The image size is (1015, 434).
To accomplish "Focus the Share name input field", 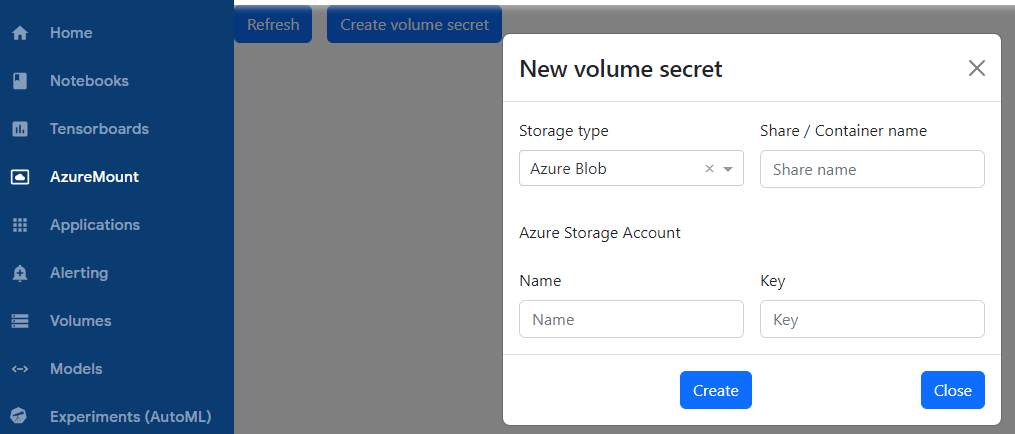I will (872, 169).
